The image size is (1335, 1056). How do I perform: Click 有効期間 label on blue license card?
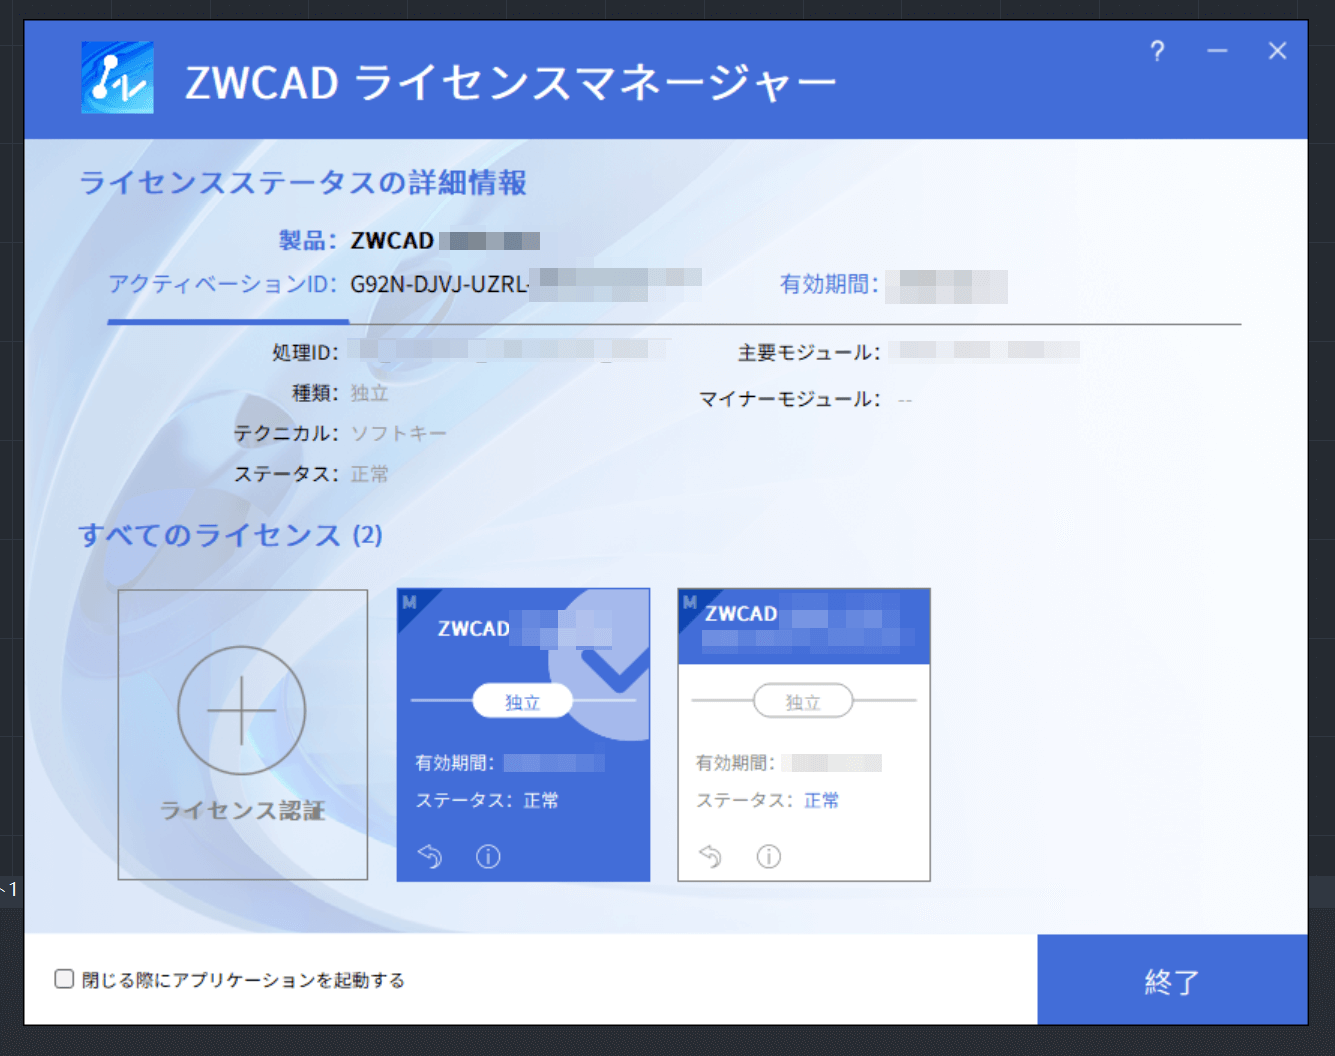pos(455,763)
